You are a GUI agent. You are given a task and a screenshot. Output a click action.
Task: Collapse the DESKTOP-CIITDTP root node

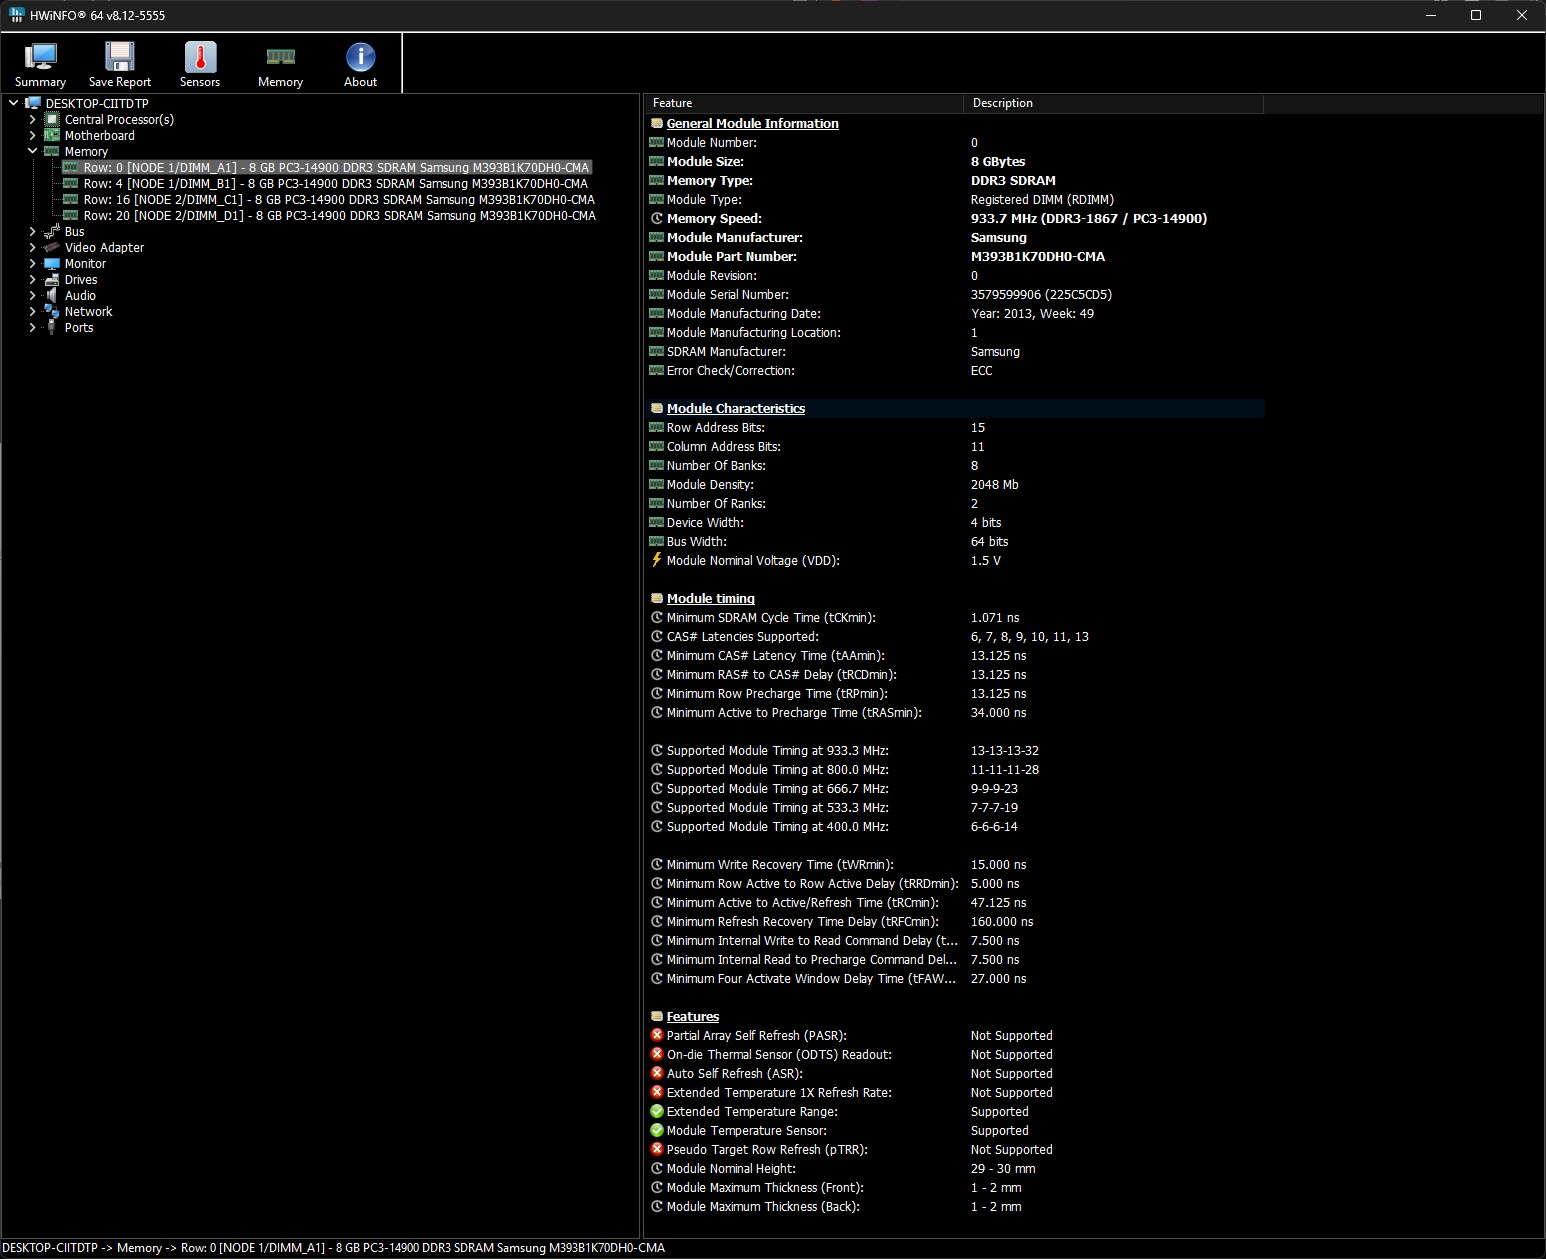(13, 103)
